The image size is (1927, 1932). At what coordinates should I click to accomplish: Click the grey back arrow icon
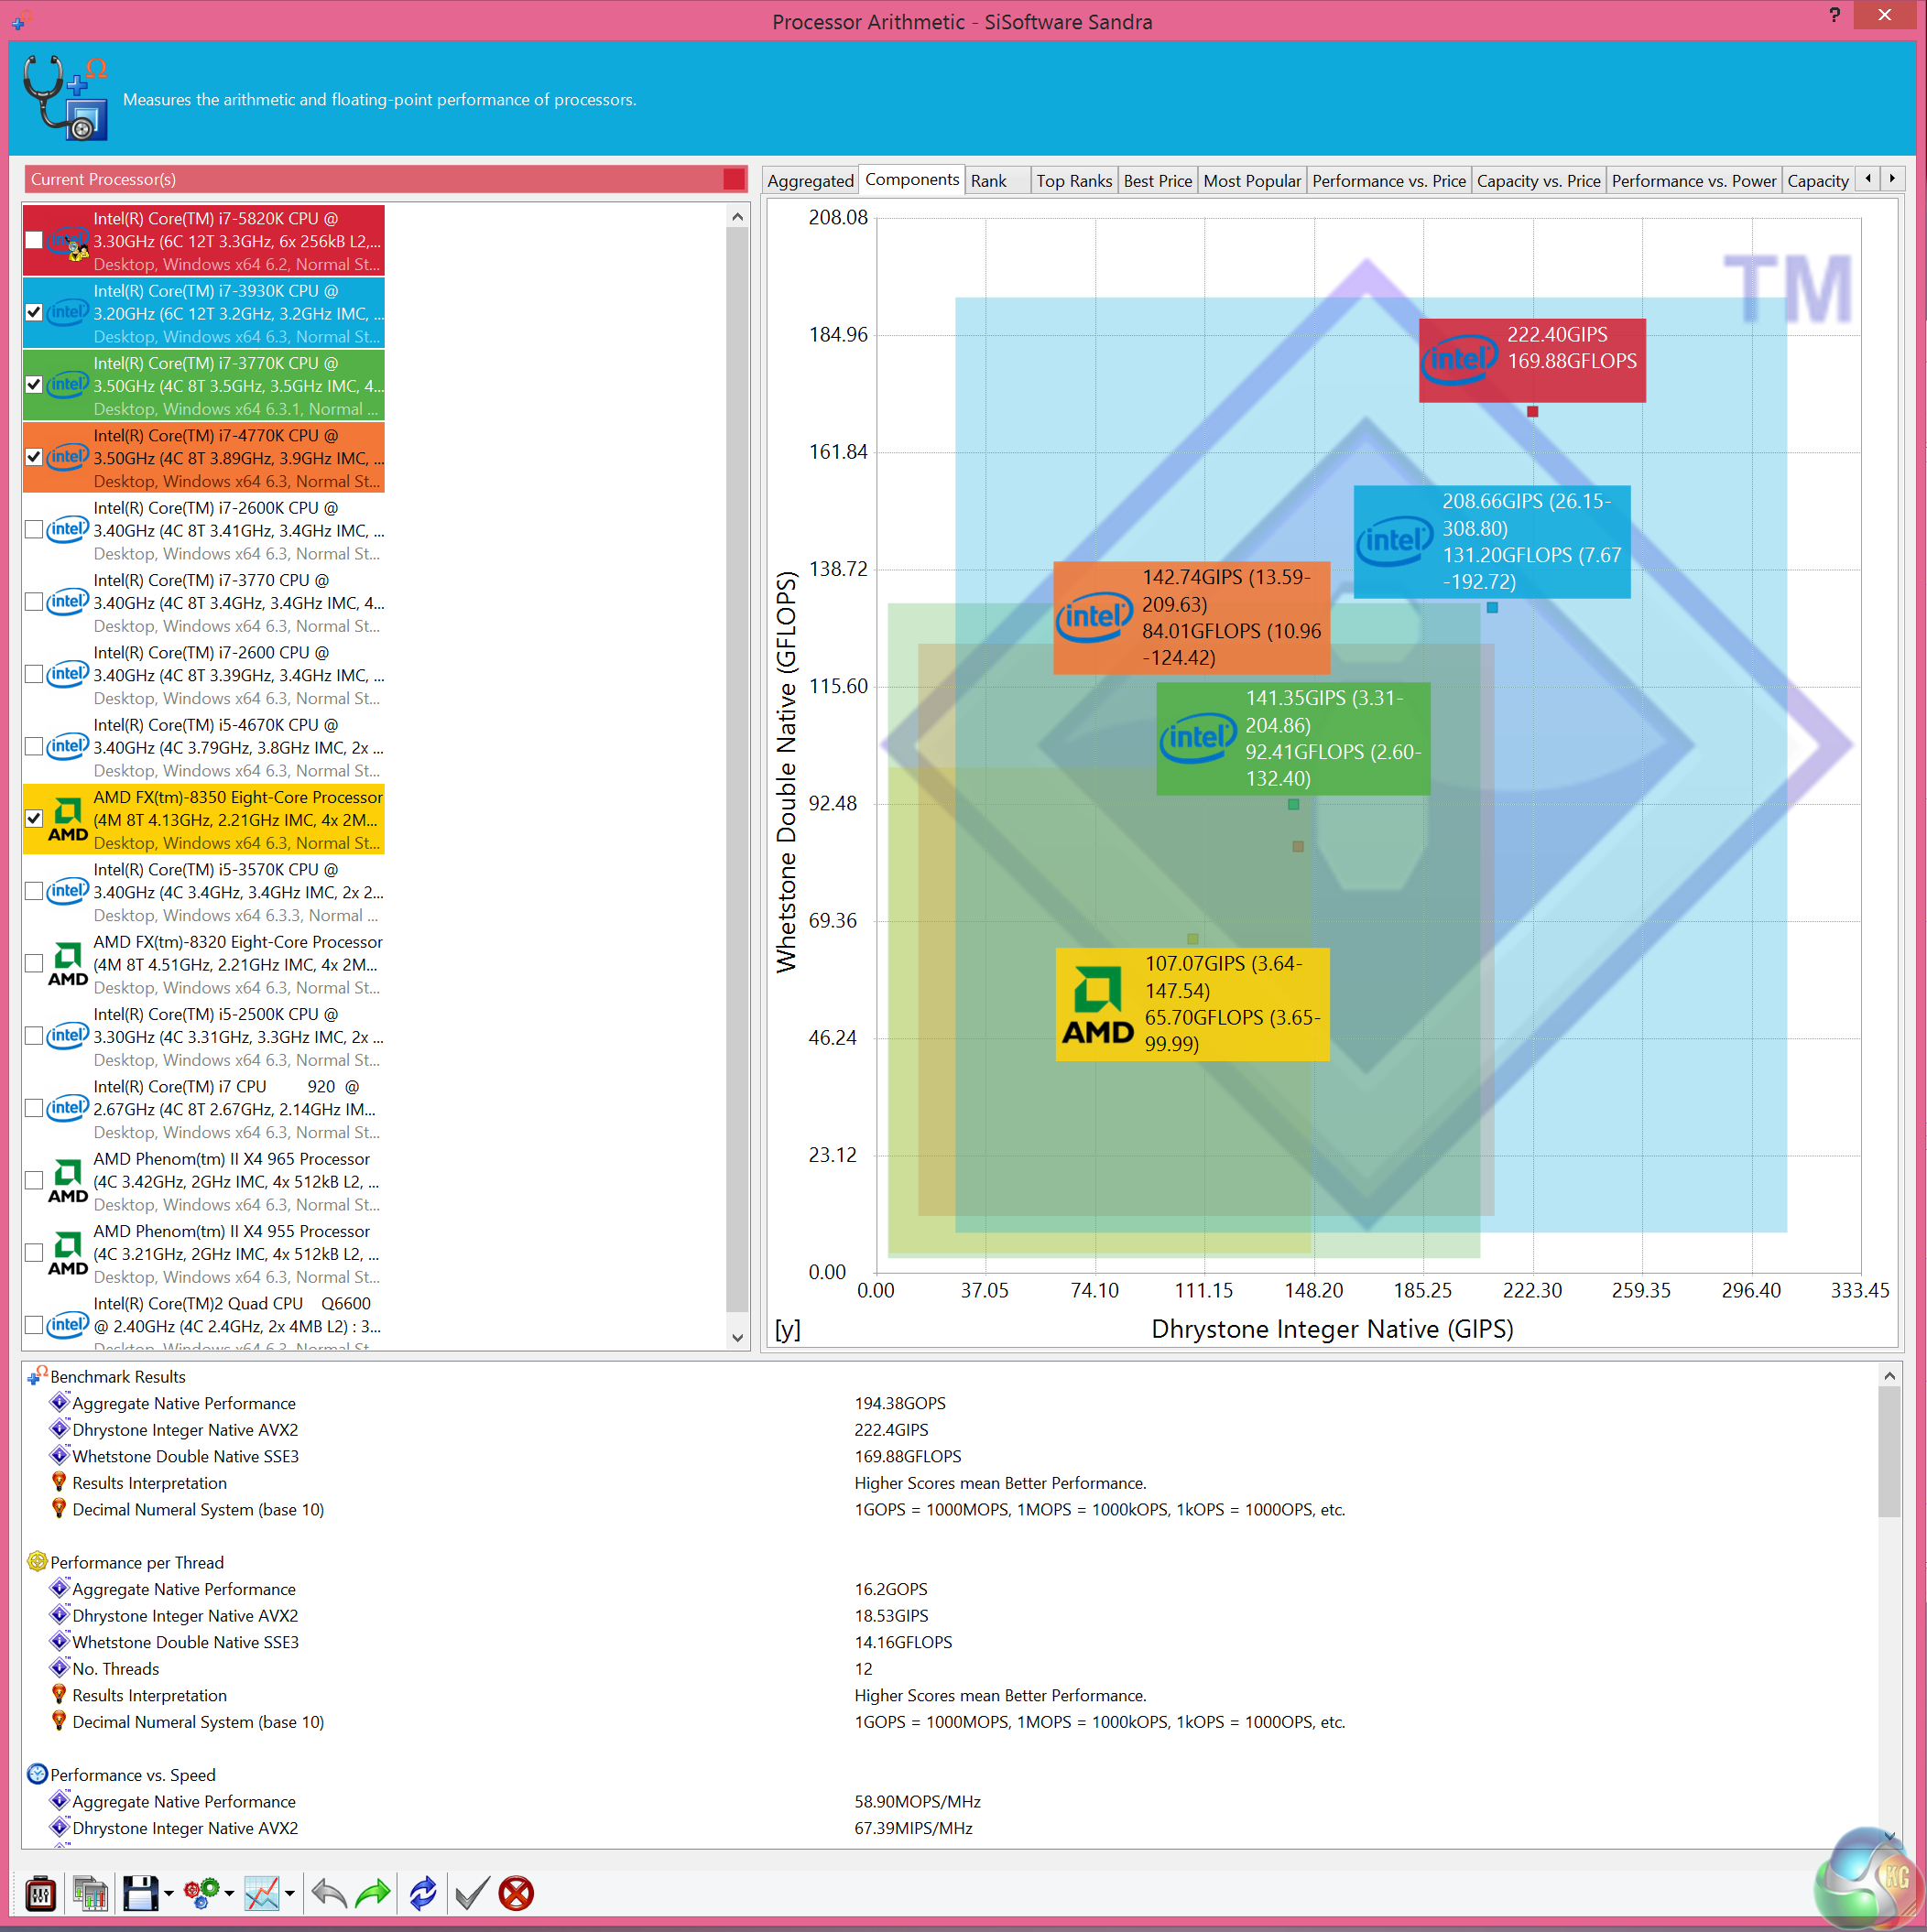coord(328,1893)
